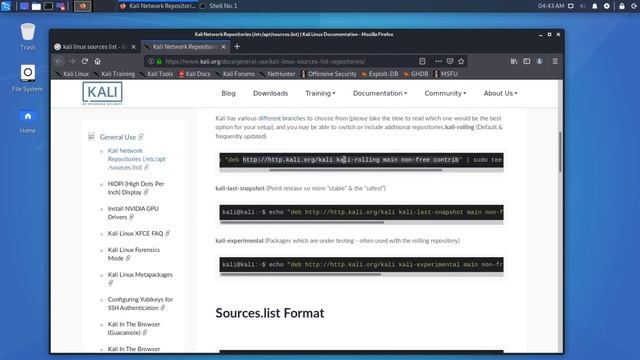Expand the Documentation dropdown menu
The width and height of the screenshot is (640, 360).
click(380, 93)
